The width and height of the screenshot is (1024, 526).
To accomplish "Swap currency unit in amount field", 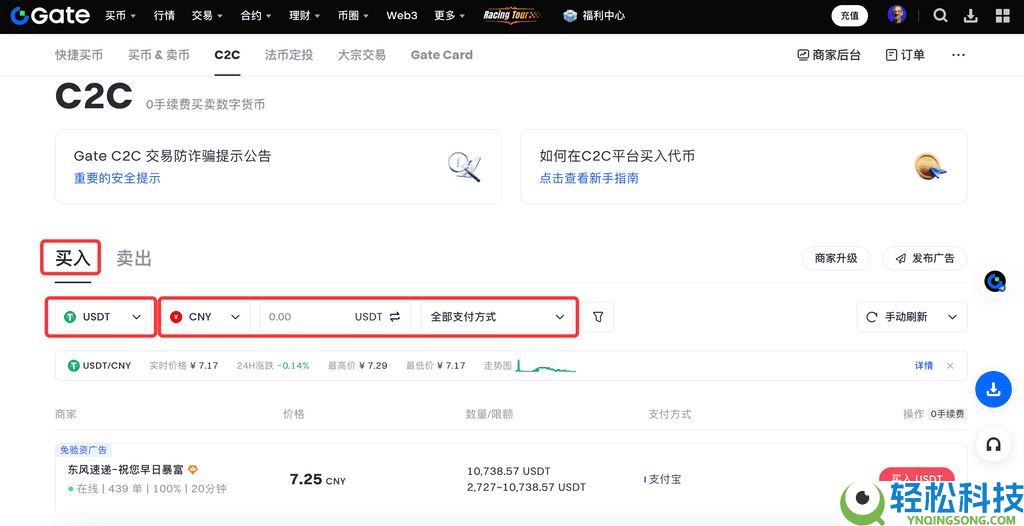I will 395,317.
